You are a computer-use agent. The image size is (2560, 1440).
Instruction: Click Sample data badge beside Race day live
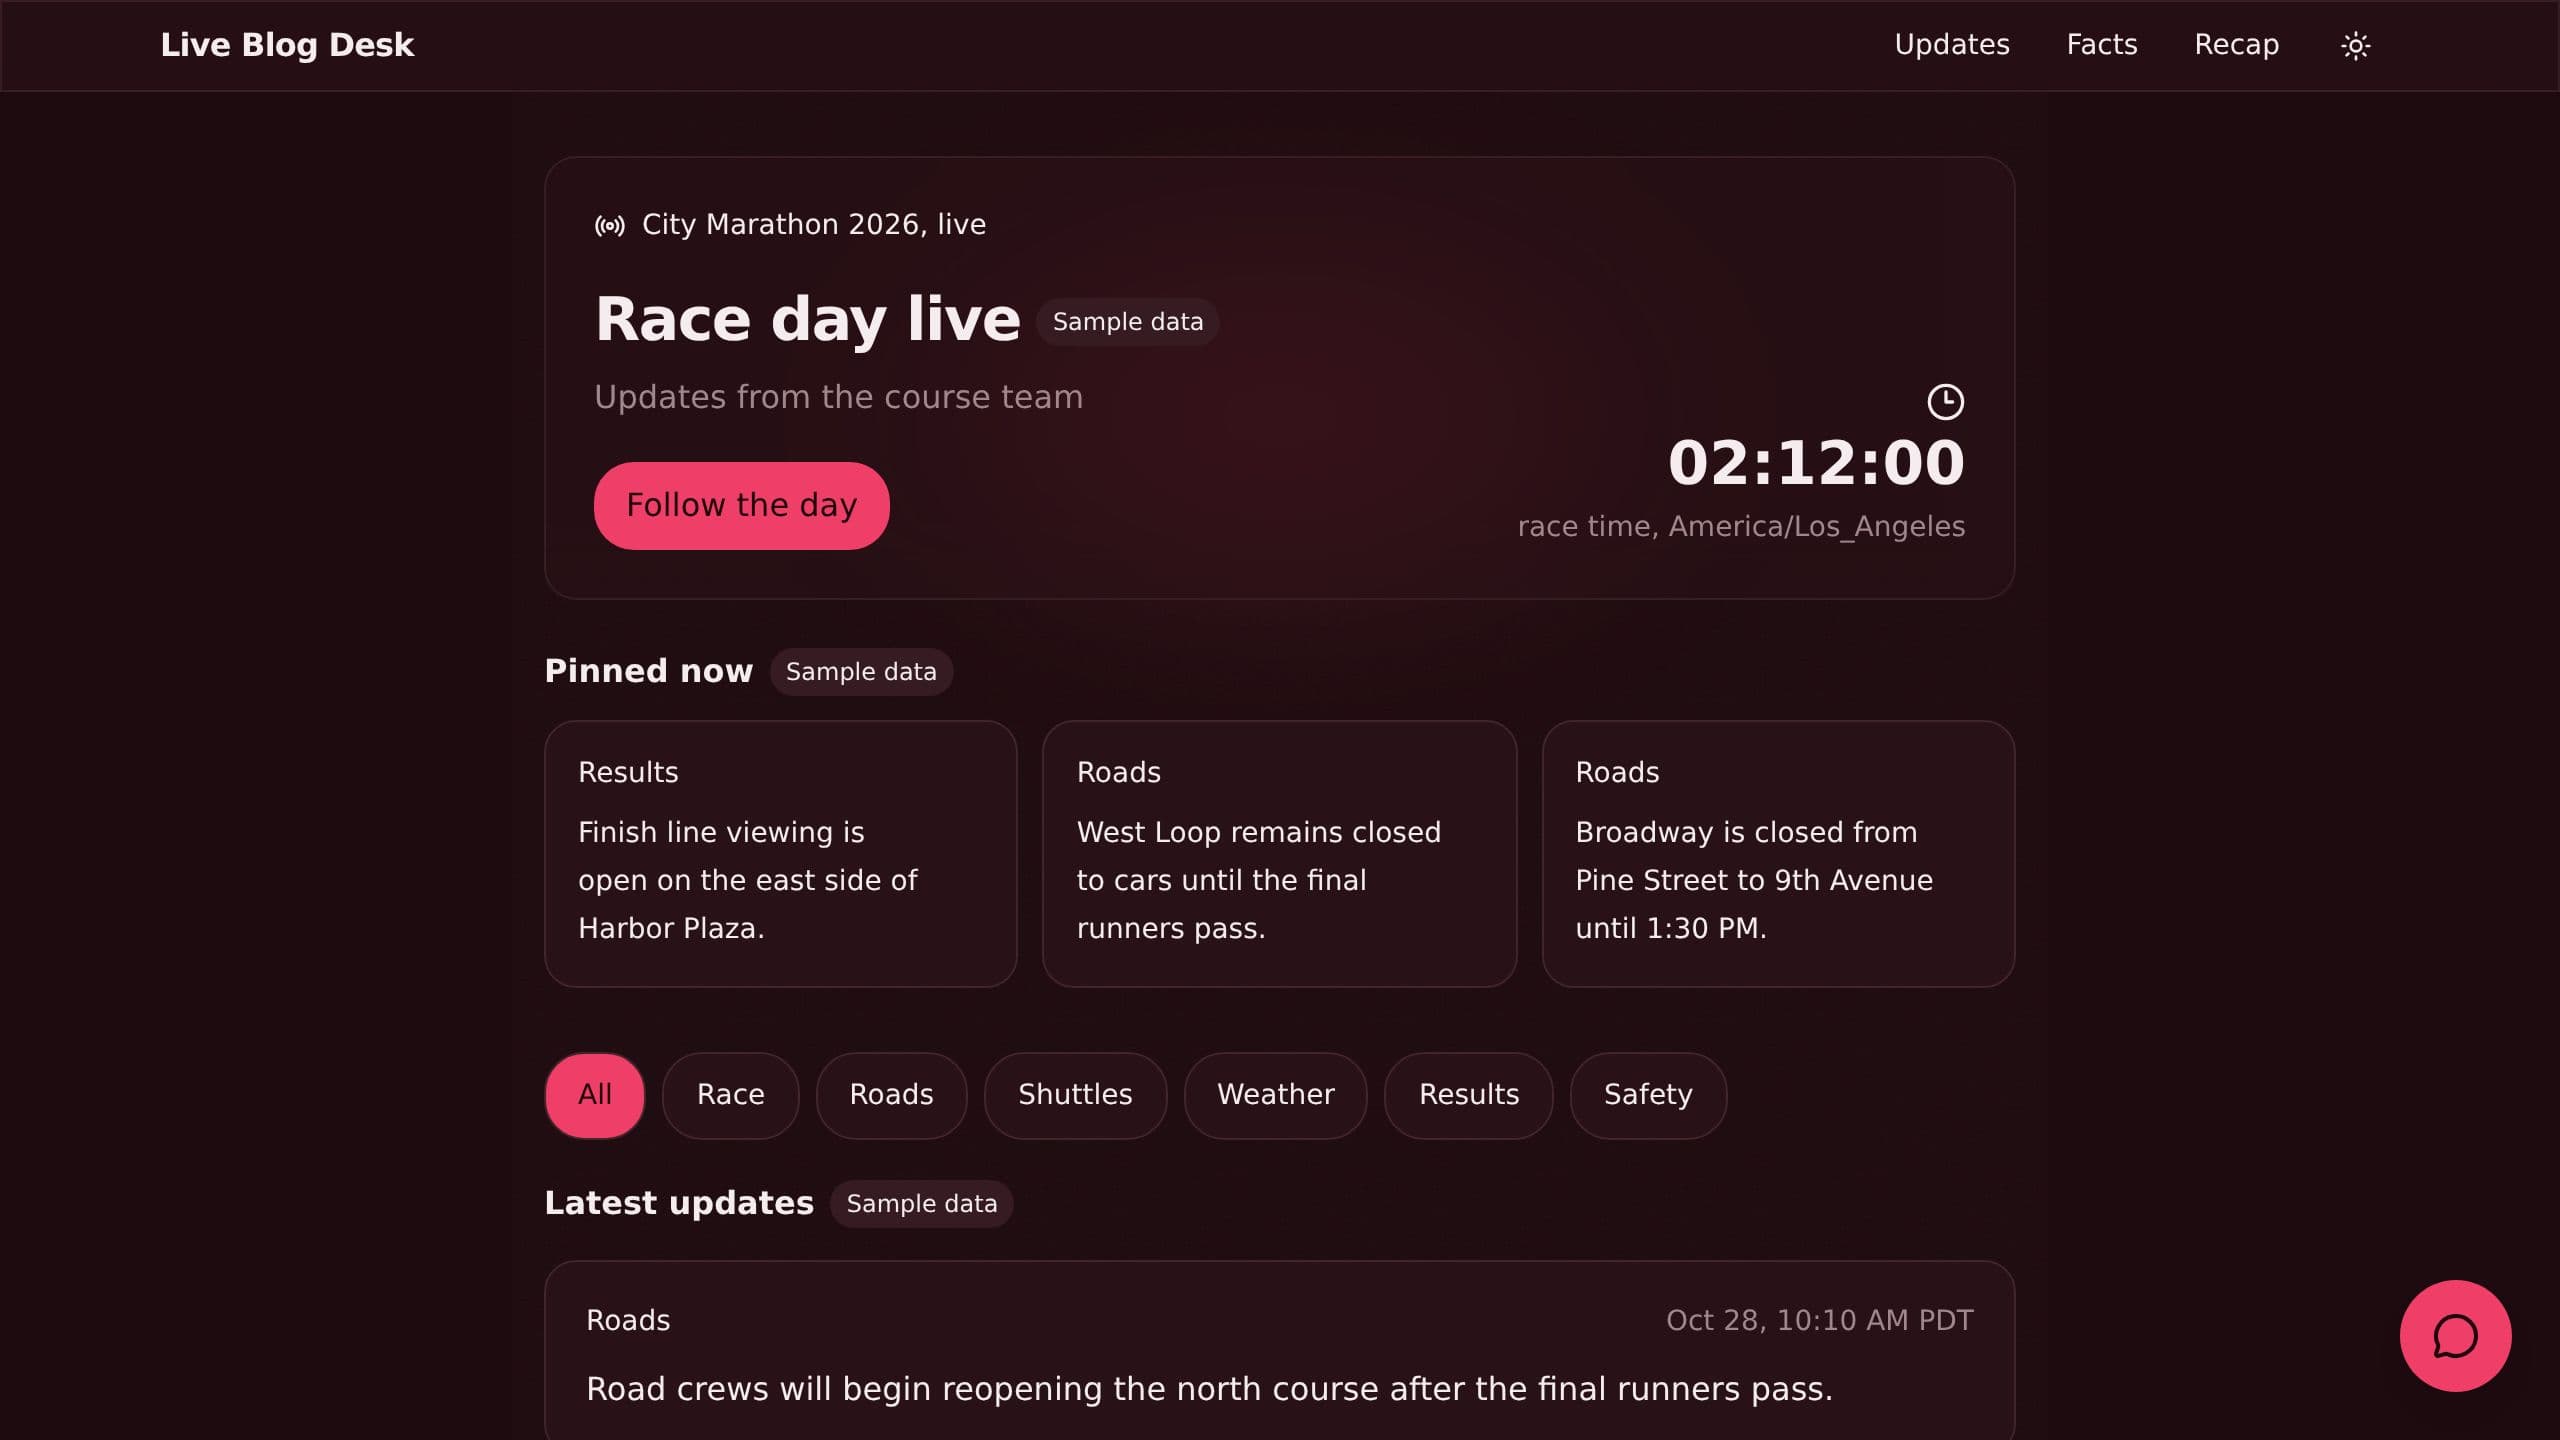pyautogui.click(x=1128, y=322)
